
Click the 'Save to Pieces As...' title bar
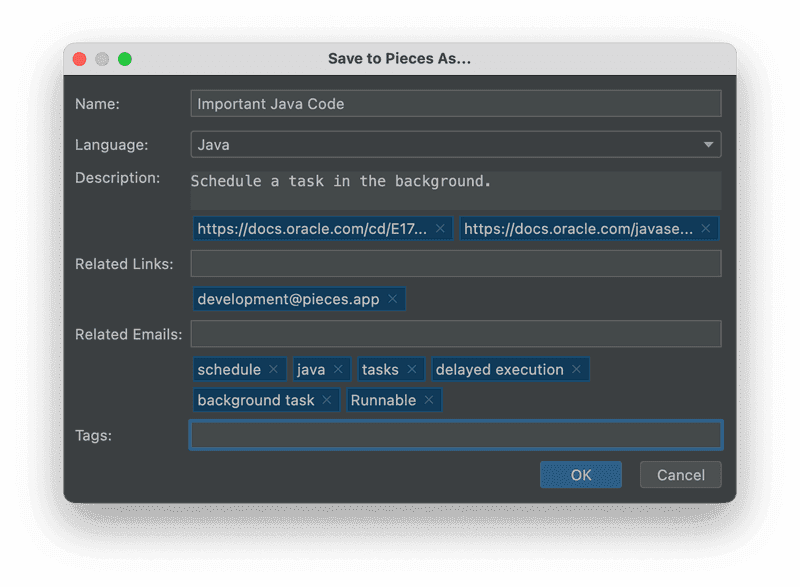[x=400, y=59]
